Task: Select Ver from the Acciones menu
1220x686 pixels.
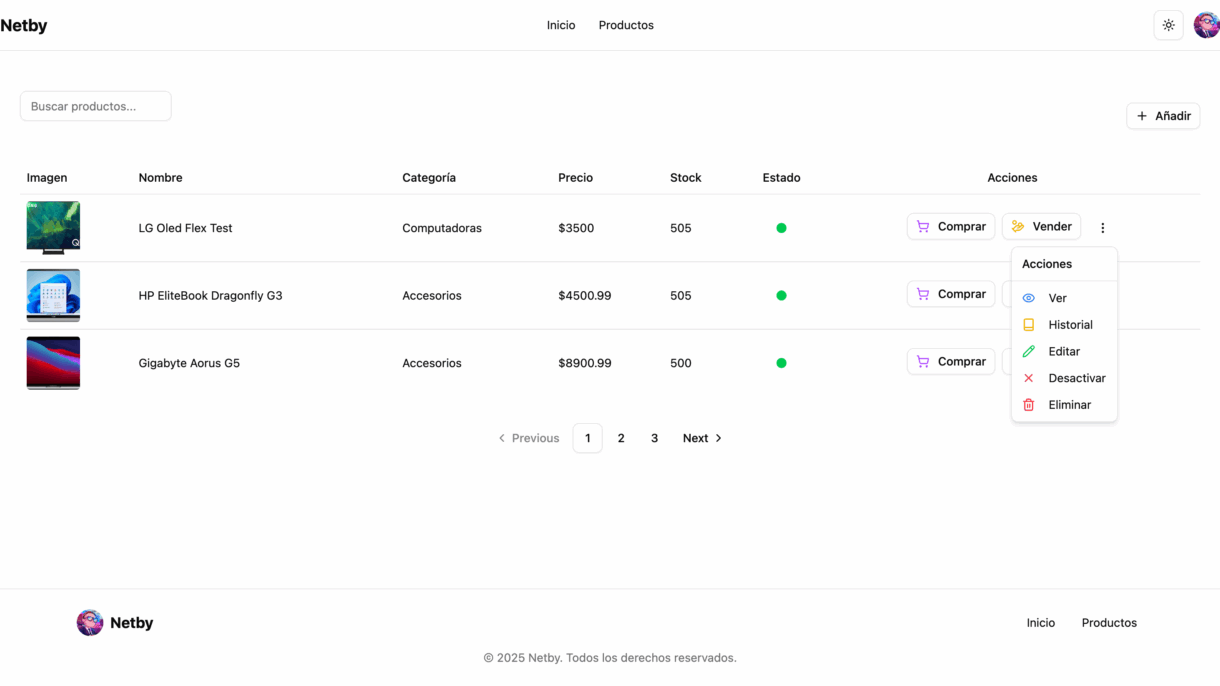Action: coord(1057,298)
